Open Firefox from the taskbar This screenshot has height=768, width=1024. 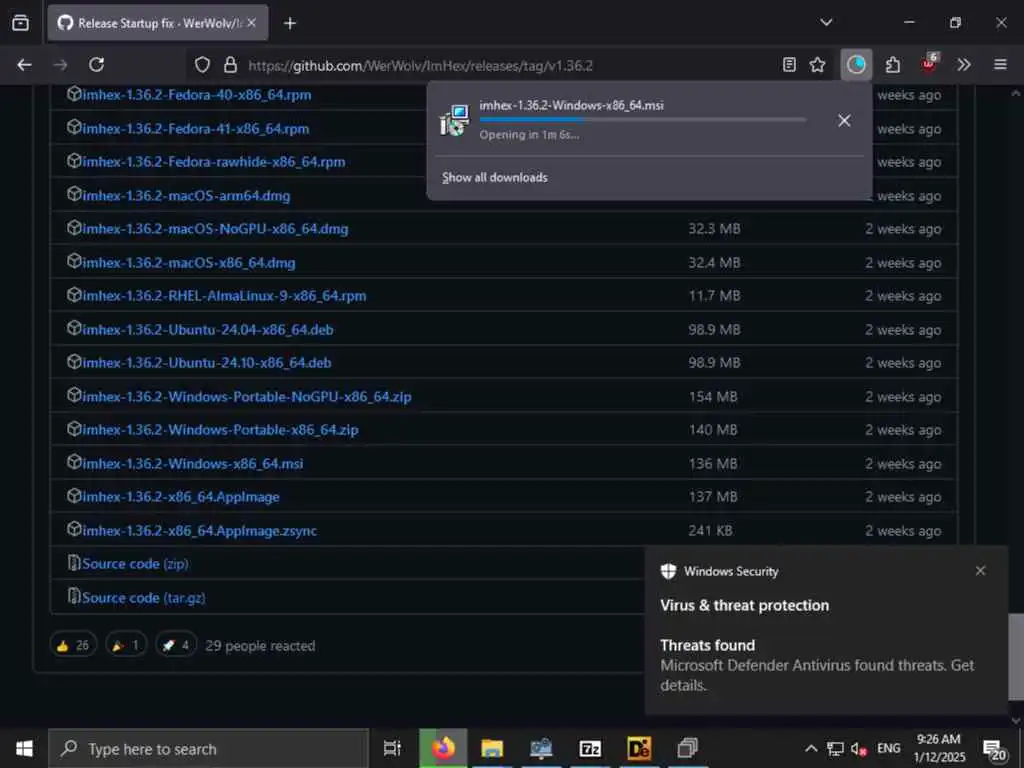[x=443, y=748]
